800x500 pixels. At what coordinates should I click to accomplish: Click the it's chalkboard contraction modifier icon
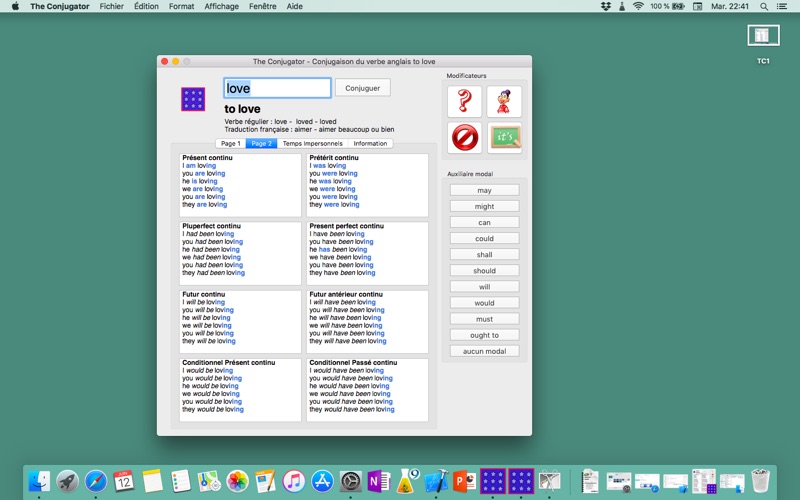pos(504,138)
